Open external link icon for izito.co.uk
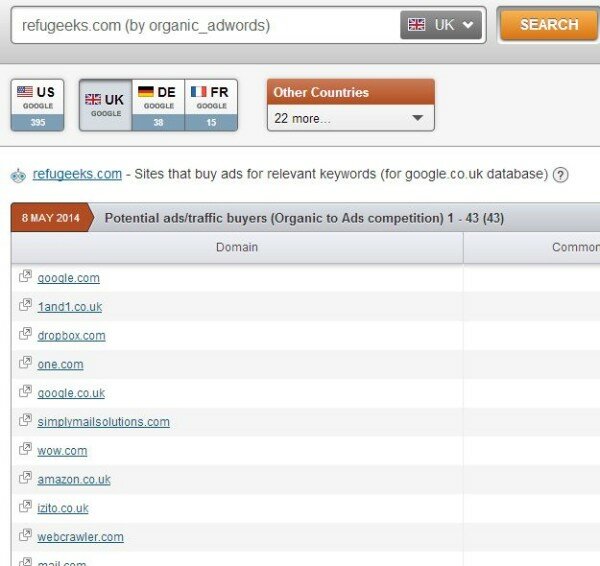This screenshot has height=566, width=600. pyautogui.click(x=25, y=506)
